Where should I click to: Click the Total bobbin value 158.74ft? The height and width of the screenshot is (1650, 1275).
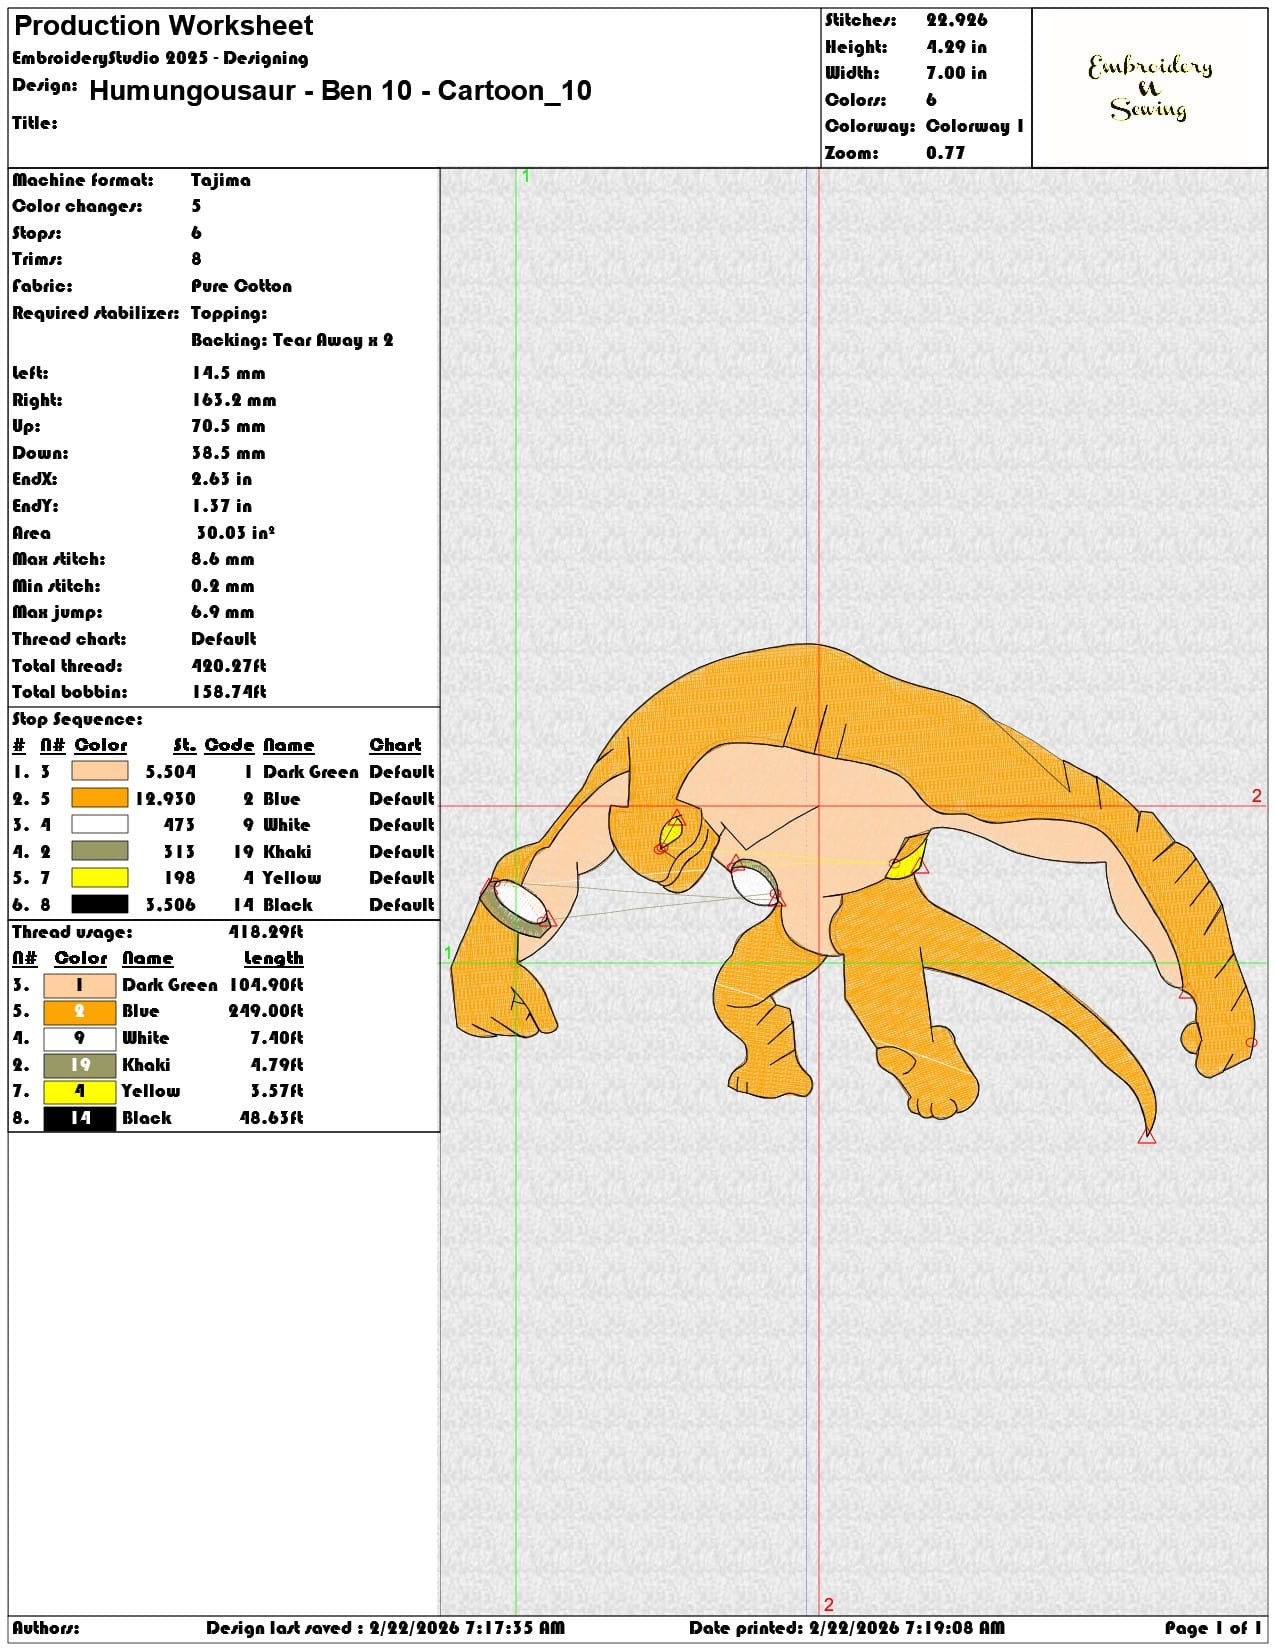[229, 692]
